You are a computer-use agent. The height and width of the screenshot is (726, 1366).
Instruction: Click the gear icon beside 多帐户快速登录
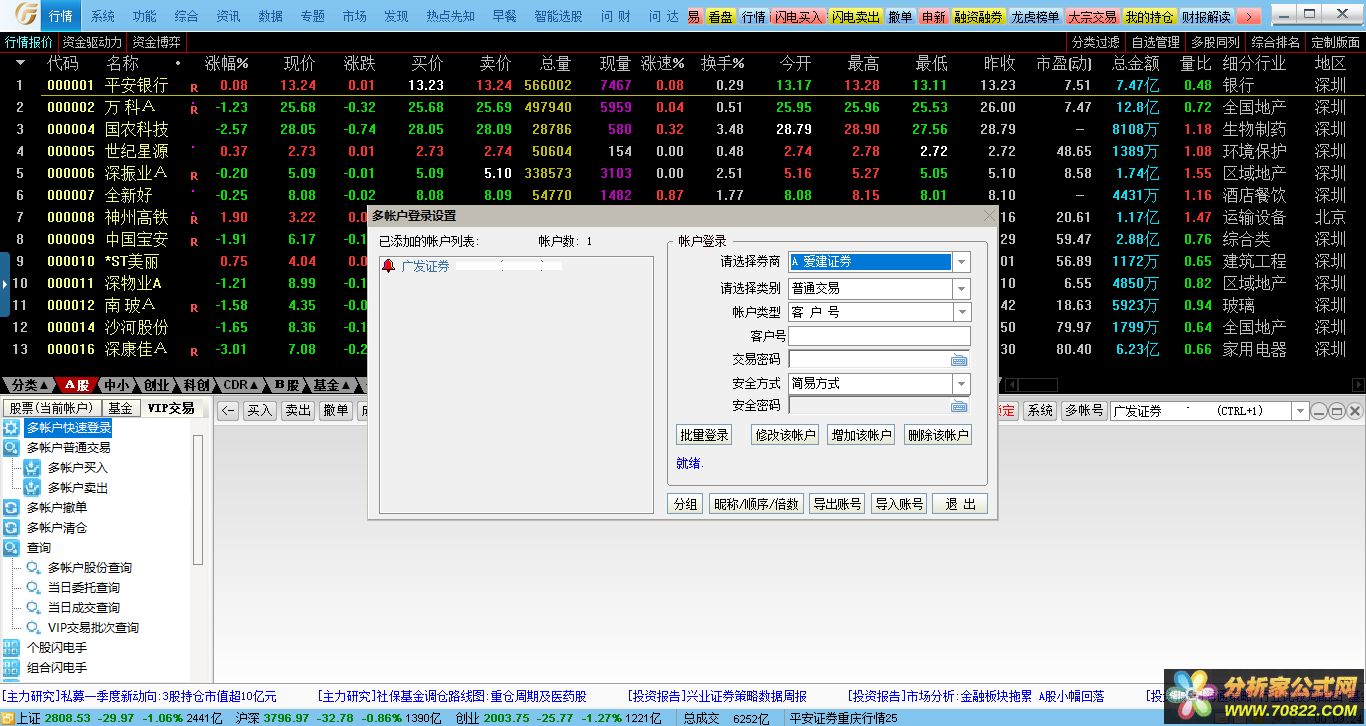11,428
